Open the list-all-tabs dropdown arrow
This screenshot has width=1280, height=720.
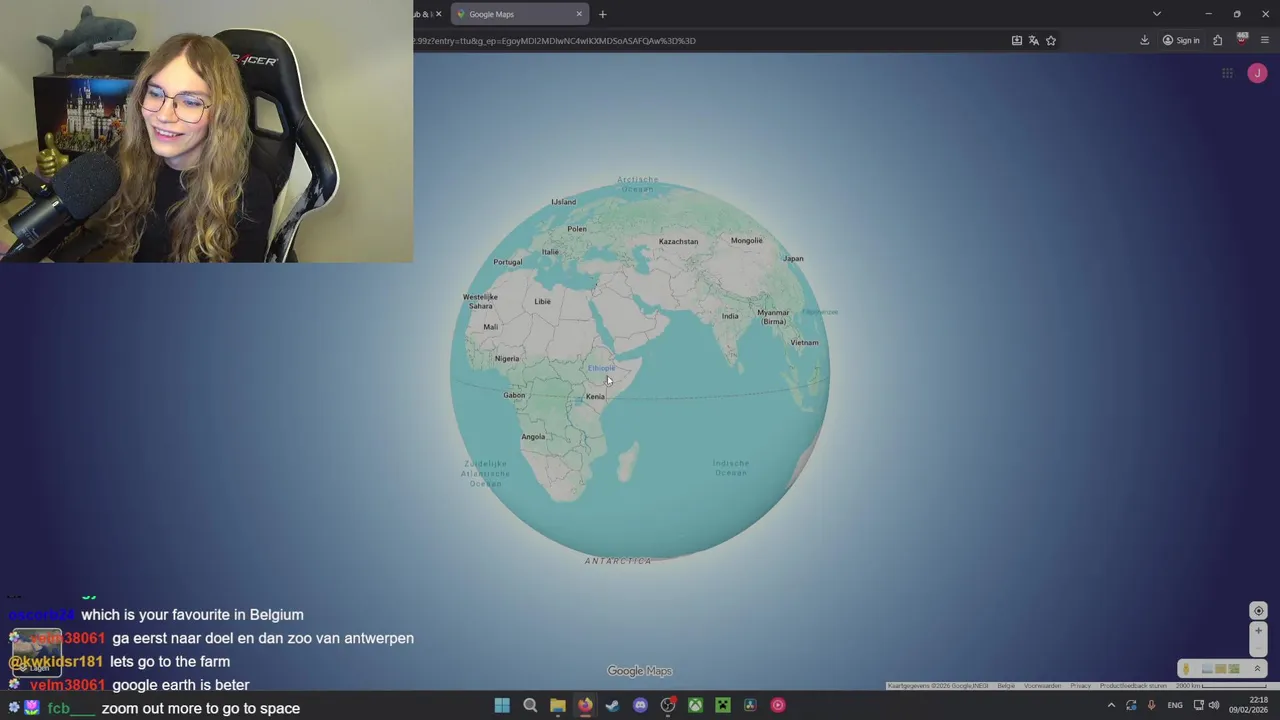point(1157,14)
